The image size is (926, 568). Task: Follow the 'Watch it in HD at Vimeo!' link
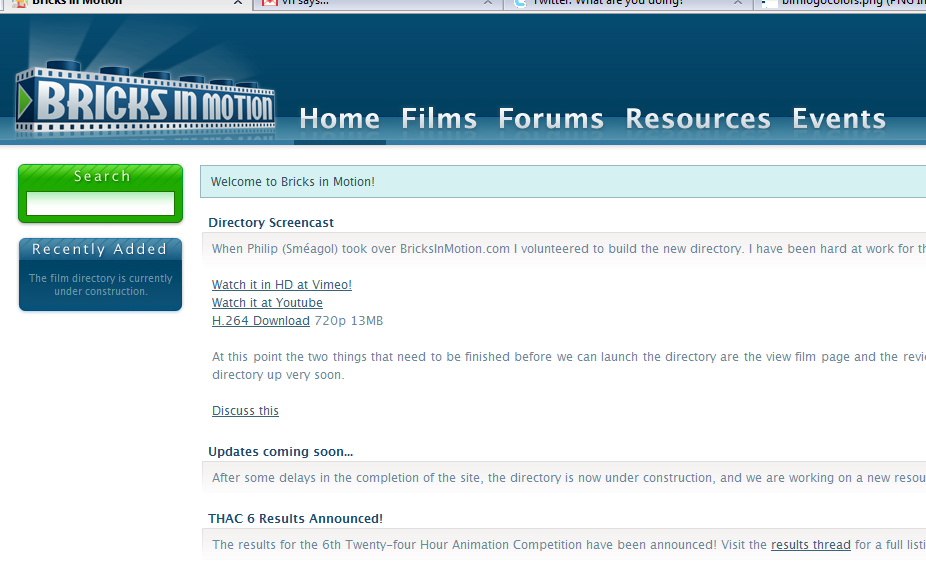coord(282,285)
